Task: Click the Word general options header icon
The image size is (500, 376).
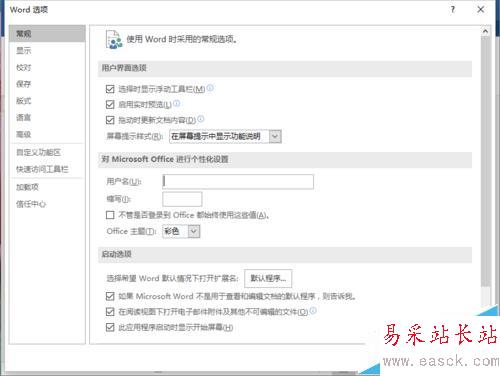Action: pos(114,40)
